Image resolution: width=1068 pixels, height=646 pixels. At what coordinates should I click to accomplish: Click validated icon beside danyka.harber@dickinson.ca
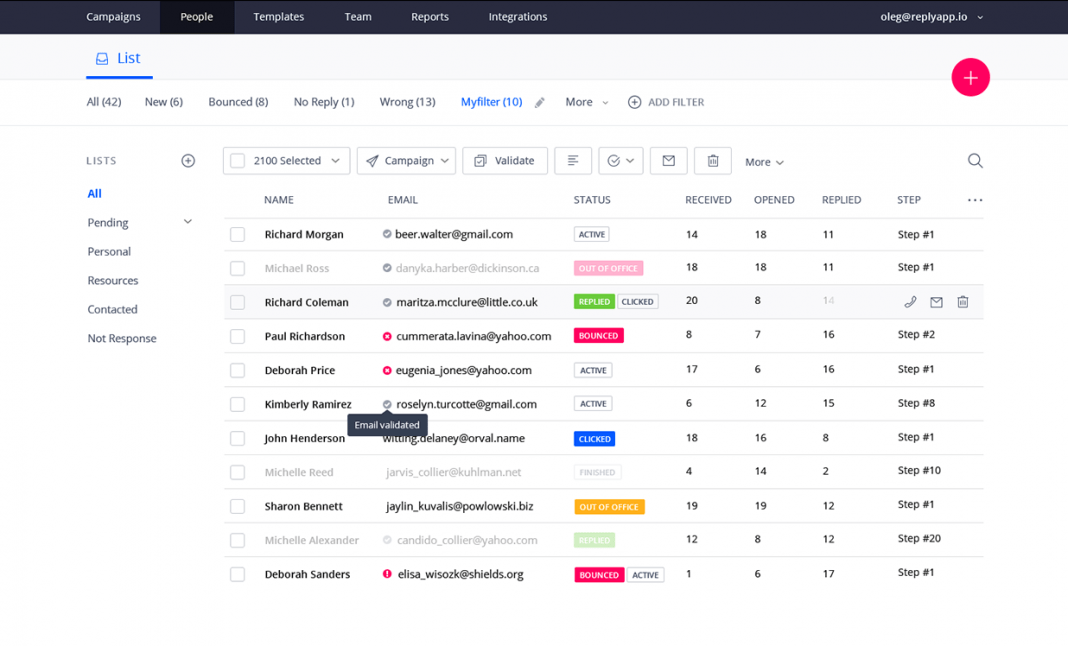(387, 268)
